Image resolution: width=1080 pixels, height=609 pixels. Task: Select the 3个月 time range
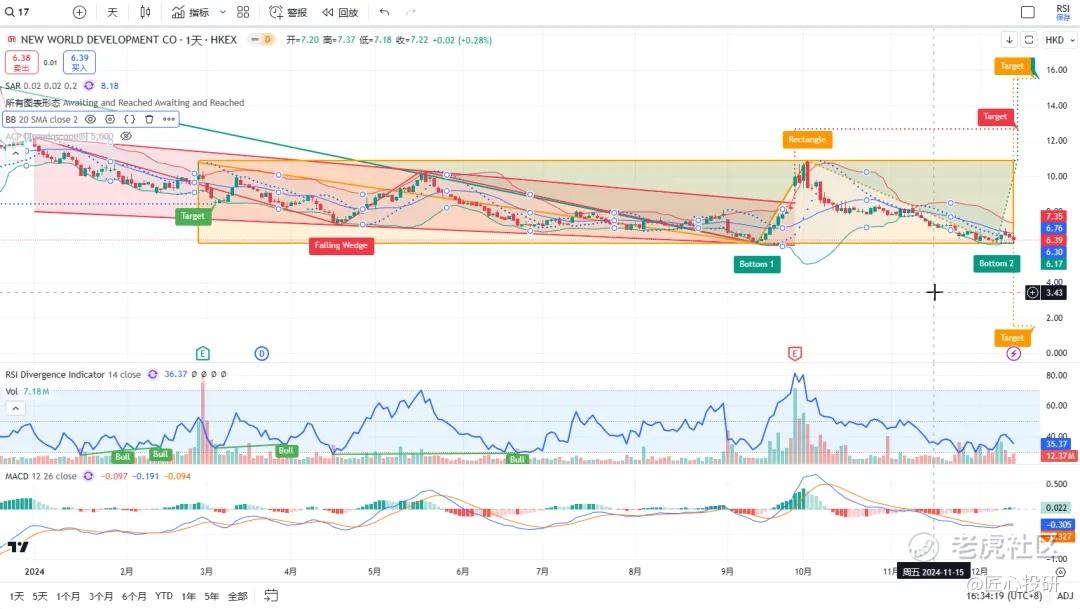point(101,596)
